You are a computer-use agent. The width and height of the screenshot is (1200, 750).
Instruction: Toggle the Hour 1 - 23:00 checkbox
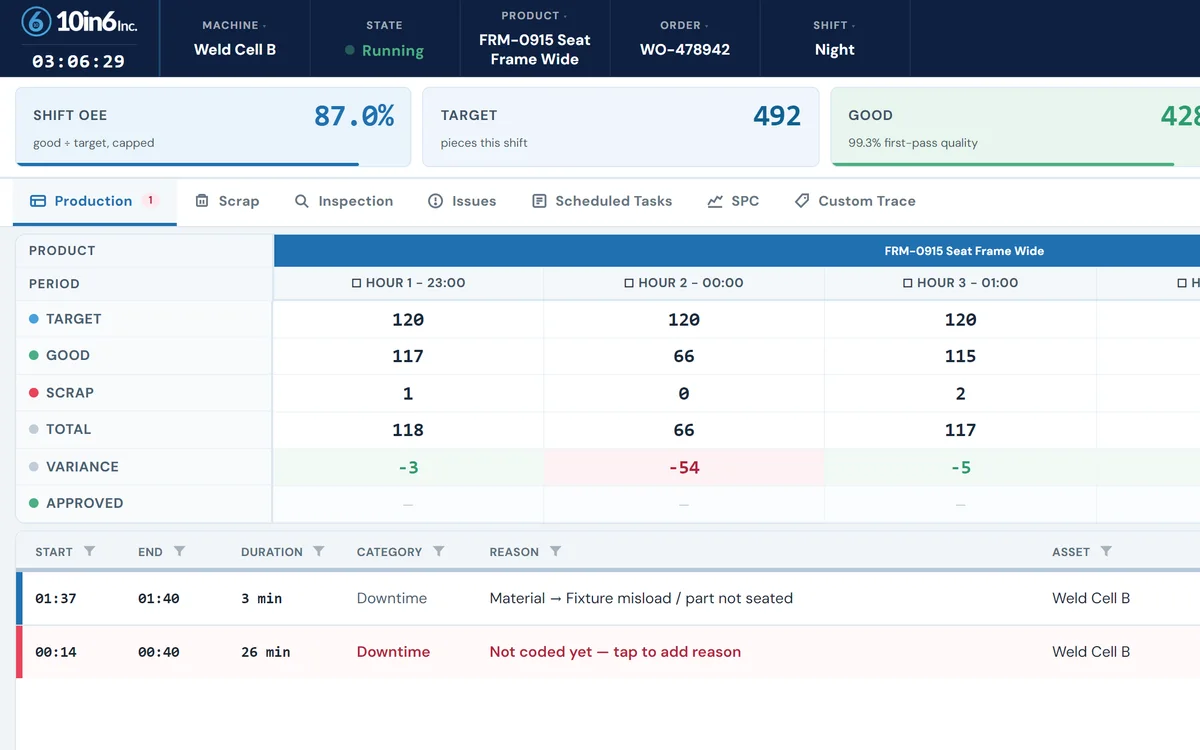[356, 283]
